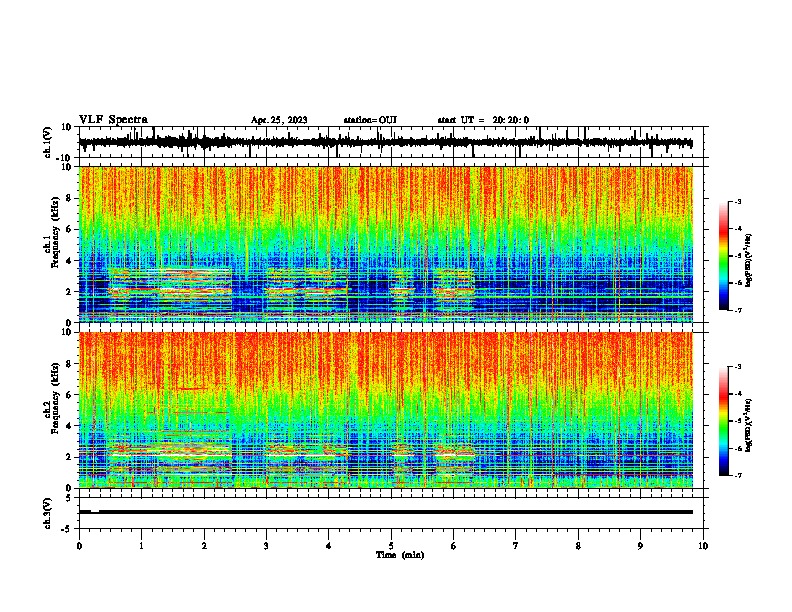Click time axis tick label "4"
This screenshot has height=612, width=792.
[x=328, y=546]
